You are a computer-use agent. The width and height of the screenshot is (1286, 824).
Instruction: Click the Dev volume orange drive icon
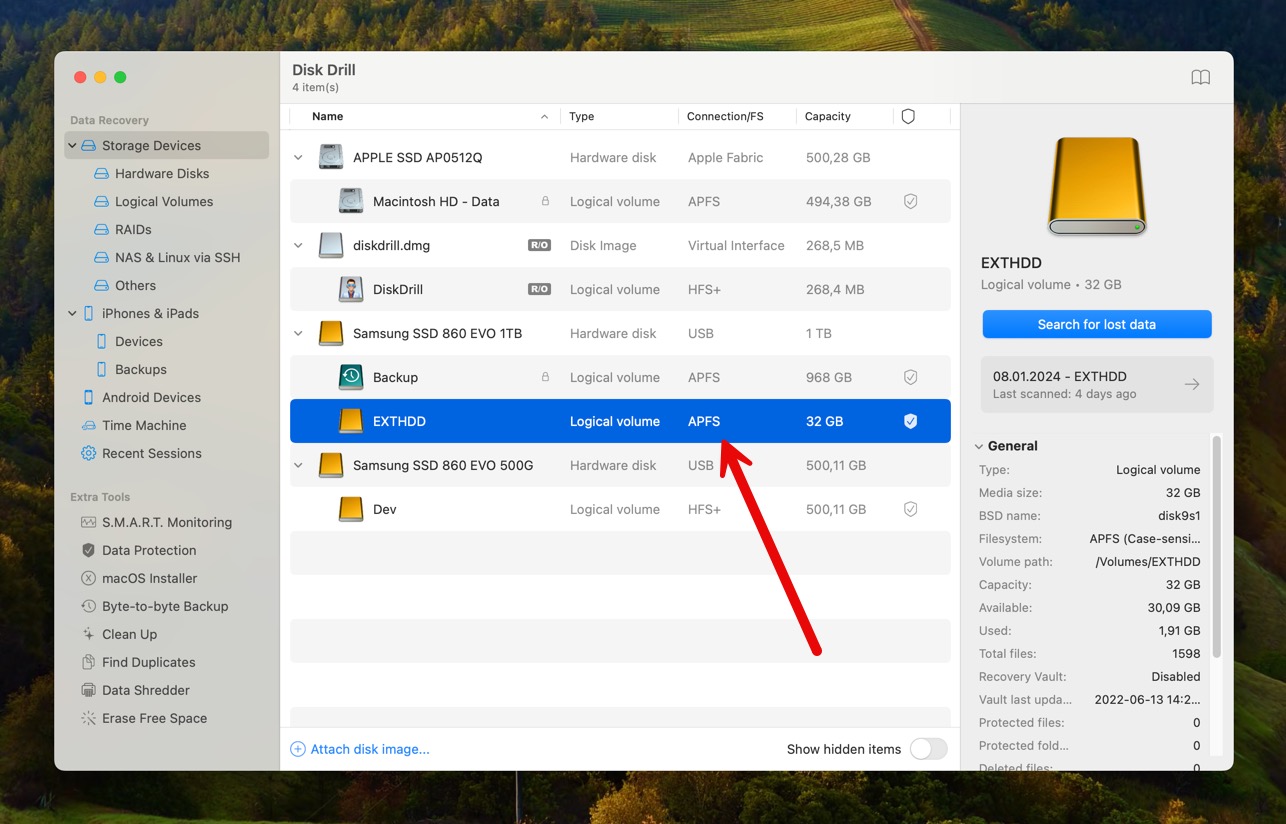(351, 510)
